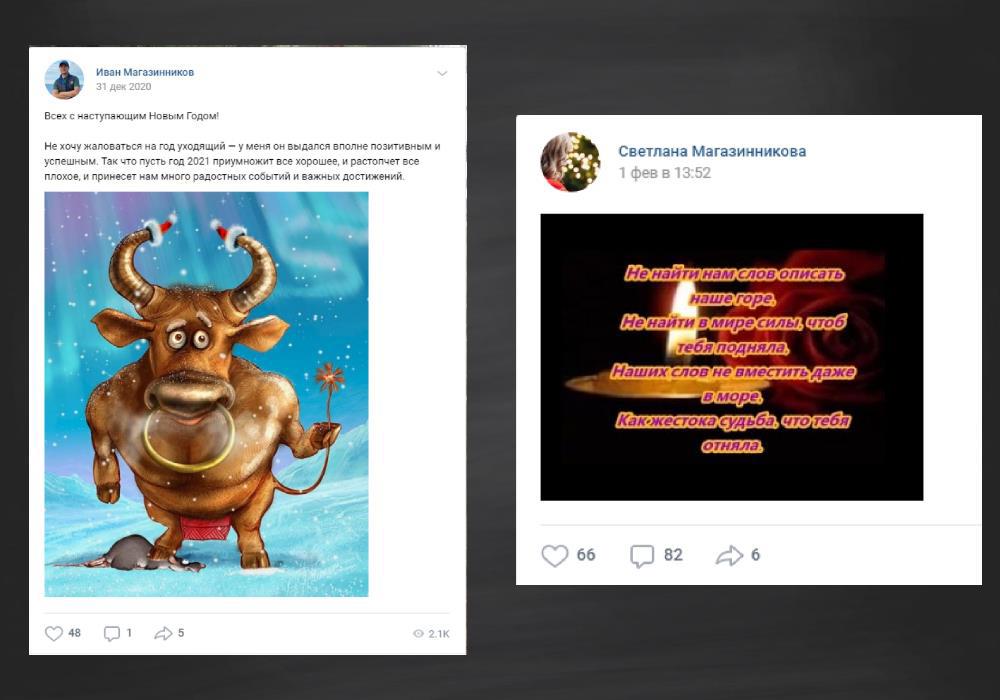
Task: Open Иван Магазинников profile name link
Action: pos(145,72)
